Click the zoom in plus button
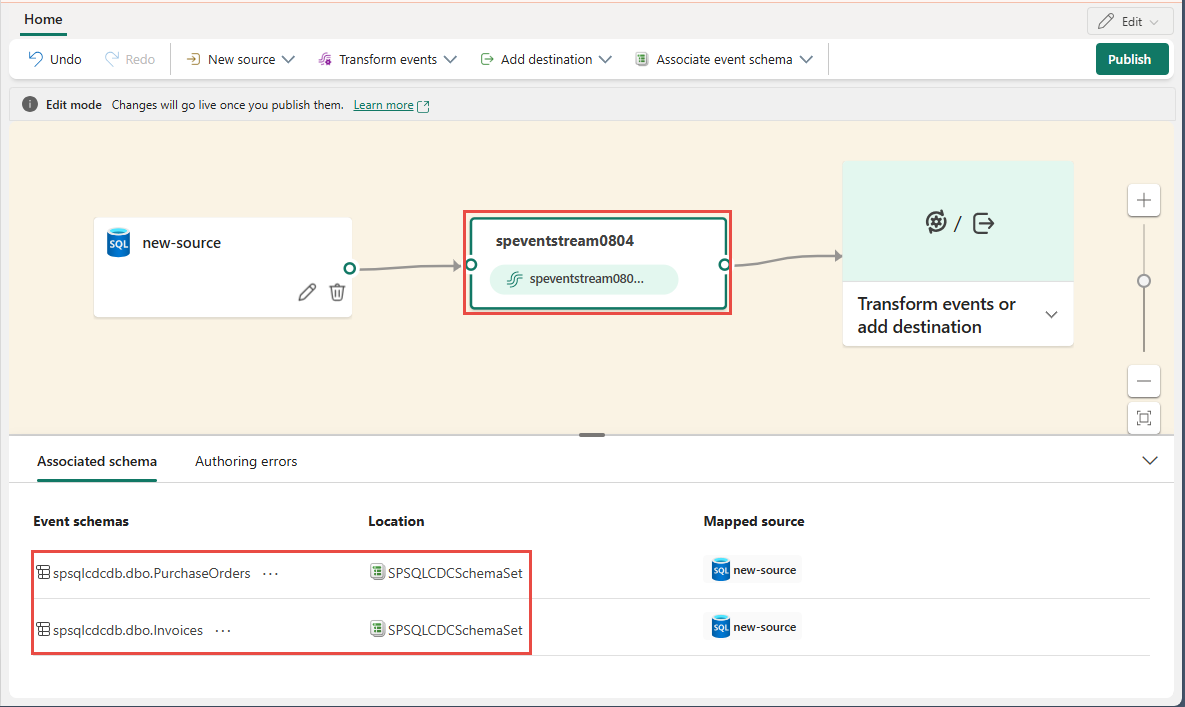The image size is (1185, 707). click(x=1144, y=201)
